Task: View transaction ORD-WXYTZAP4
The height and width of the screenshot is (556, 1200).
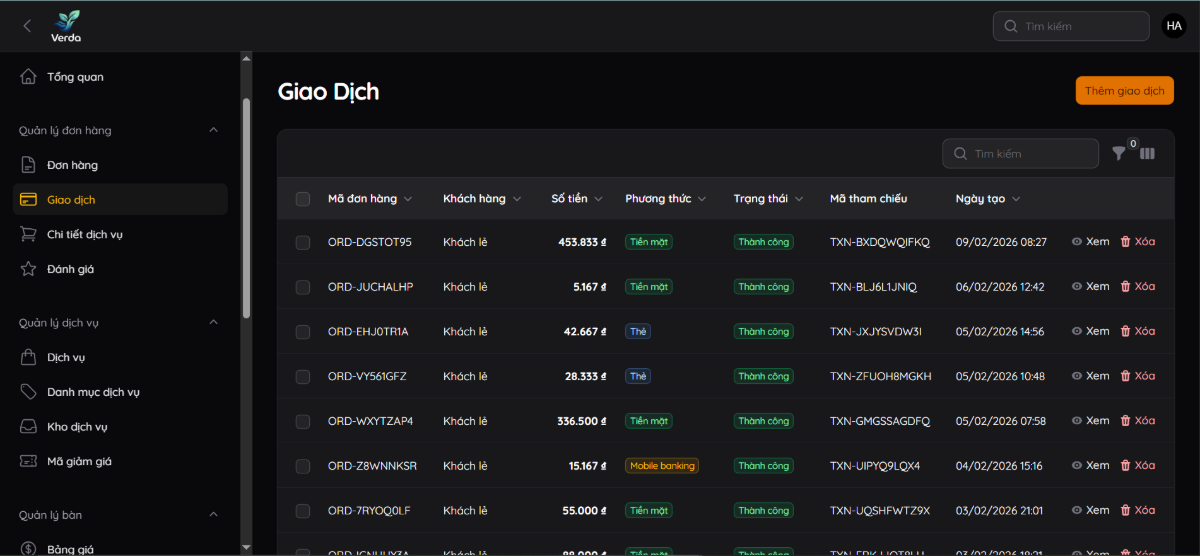Action: [x=1090, y=421]
